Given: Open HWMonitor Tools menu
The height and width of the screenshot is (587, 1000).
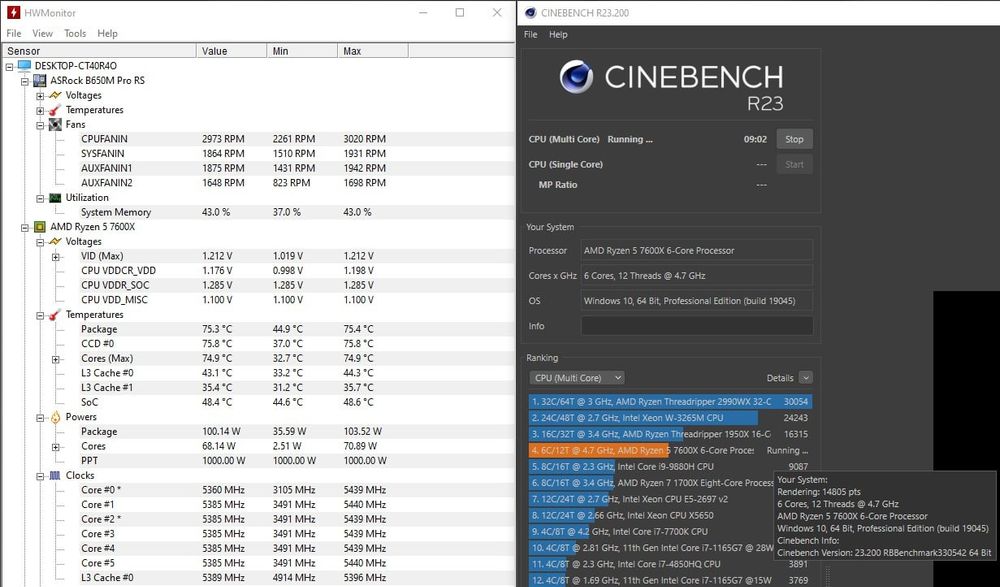Looking at the screenshot, I should [75, 33].
